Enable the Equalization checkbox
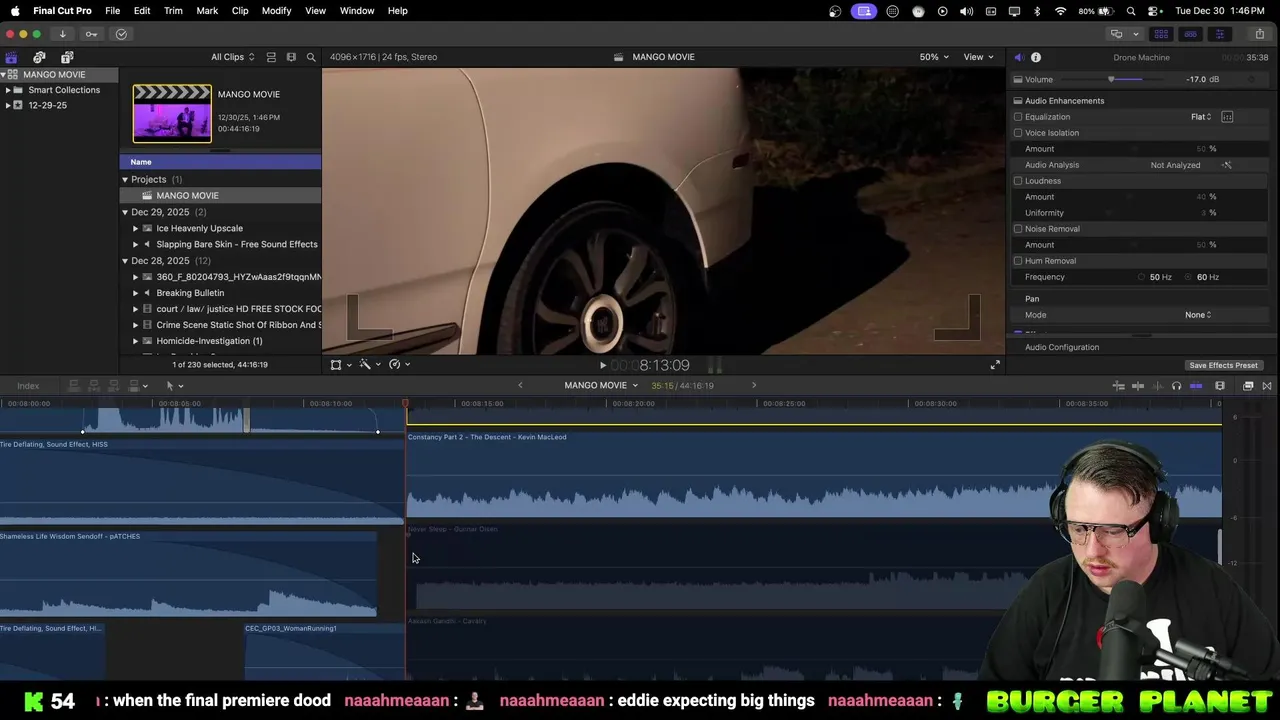1280x720 pixels. tap(1018, 117)
